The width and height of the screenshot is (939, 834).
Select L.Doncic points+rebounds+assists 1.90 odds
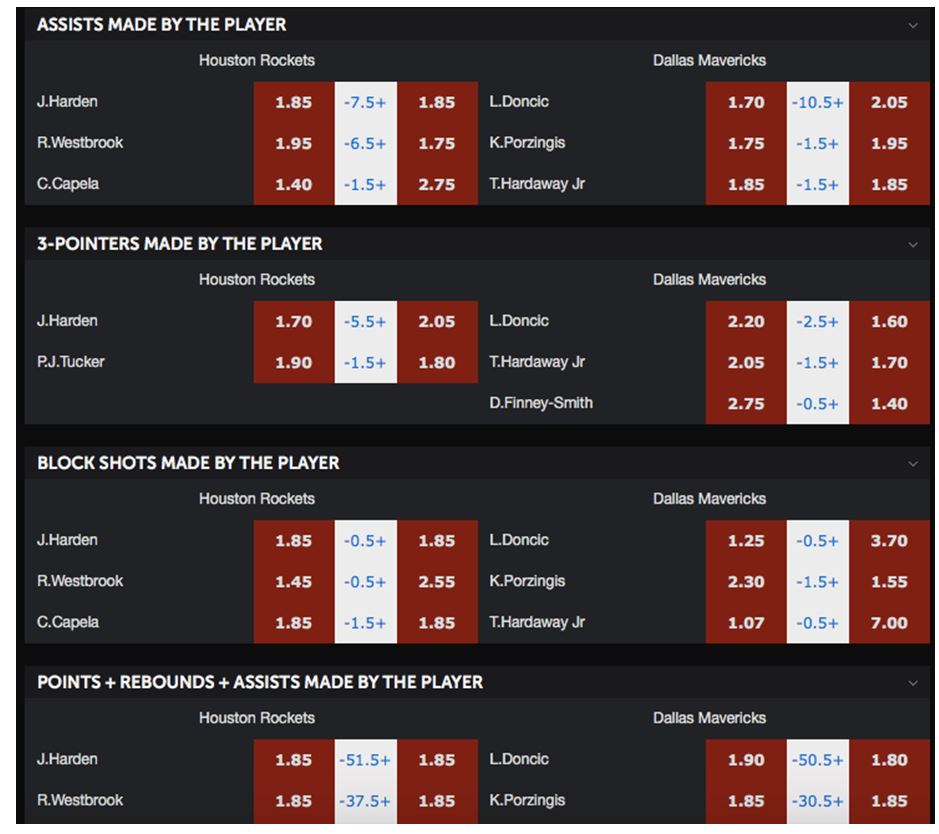[x=746, y=760]
